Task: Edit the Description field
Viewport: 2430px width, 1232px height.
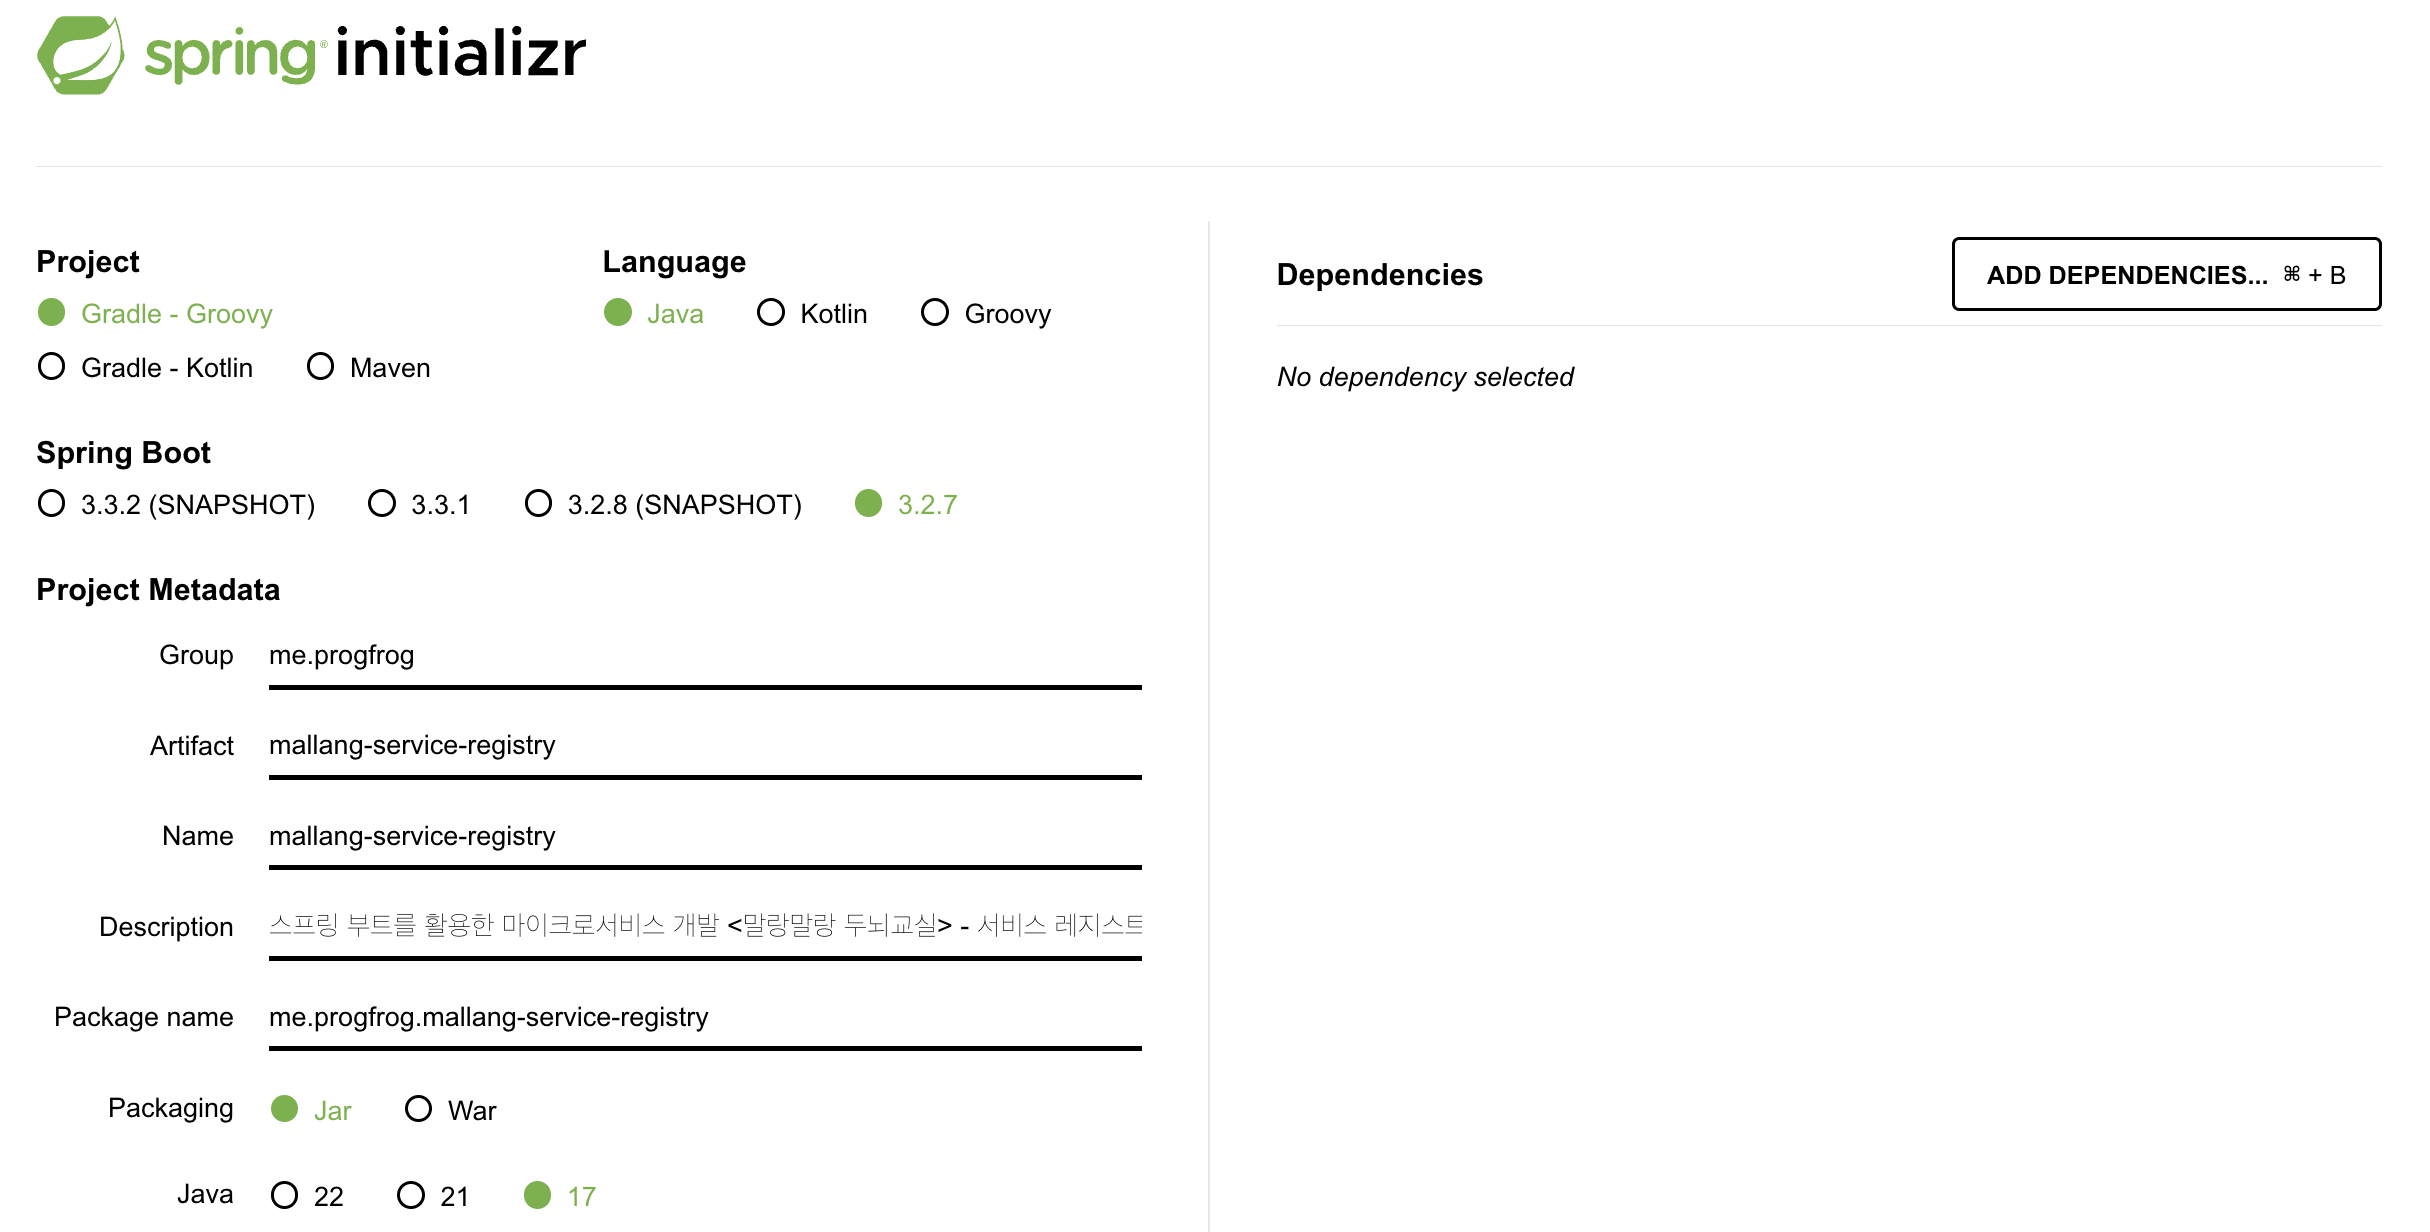Action: point(704,926)
